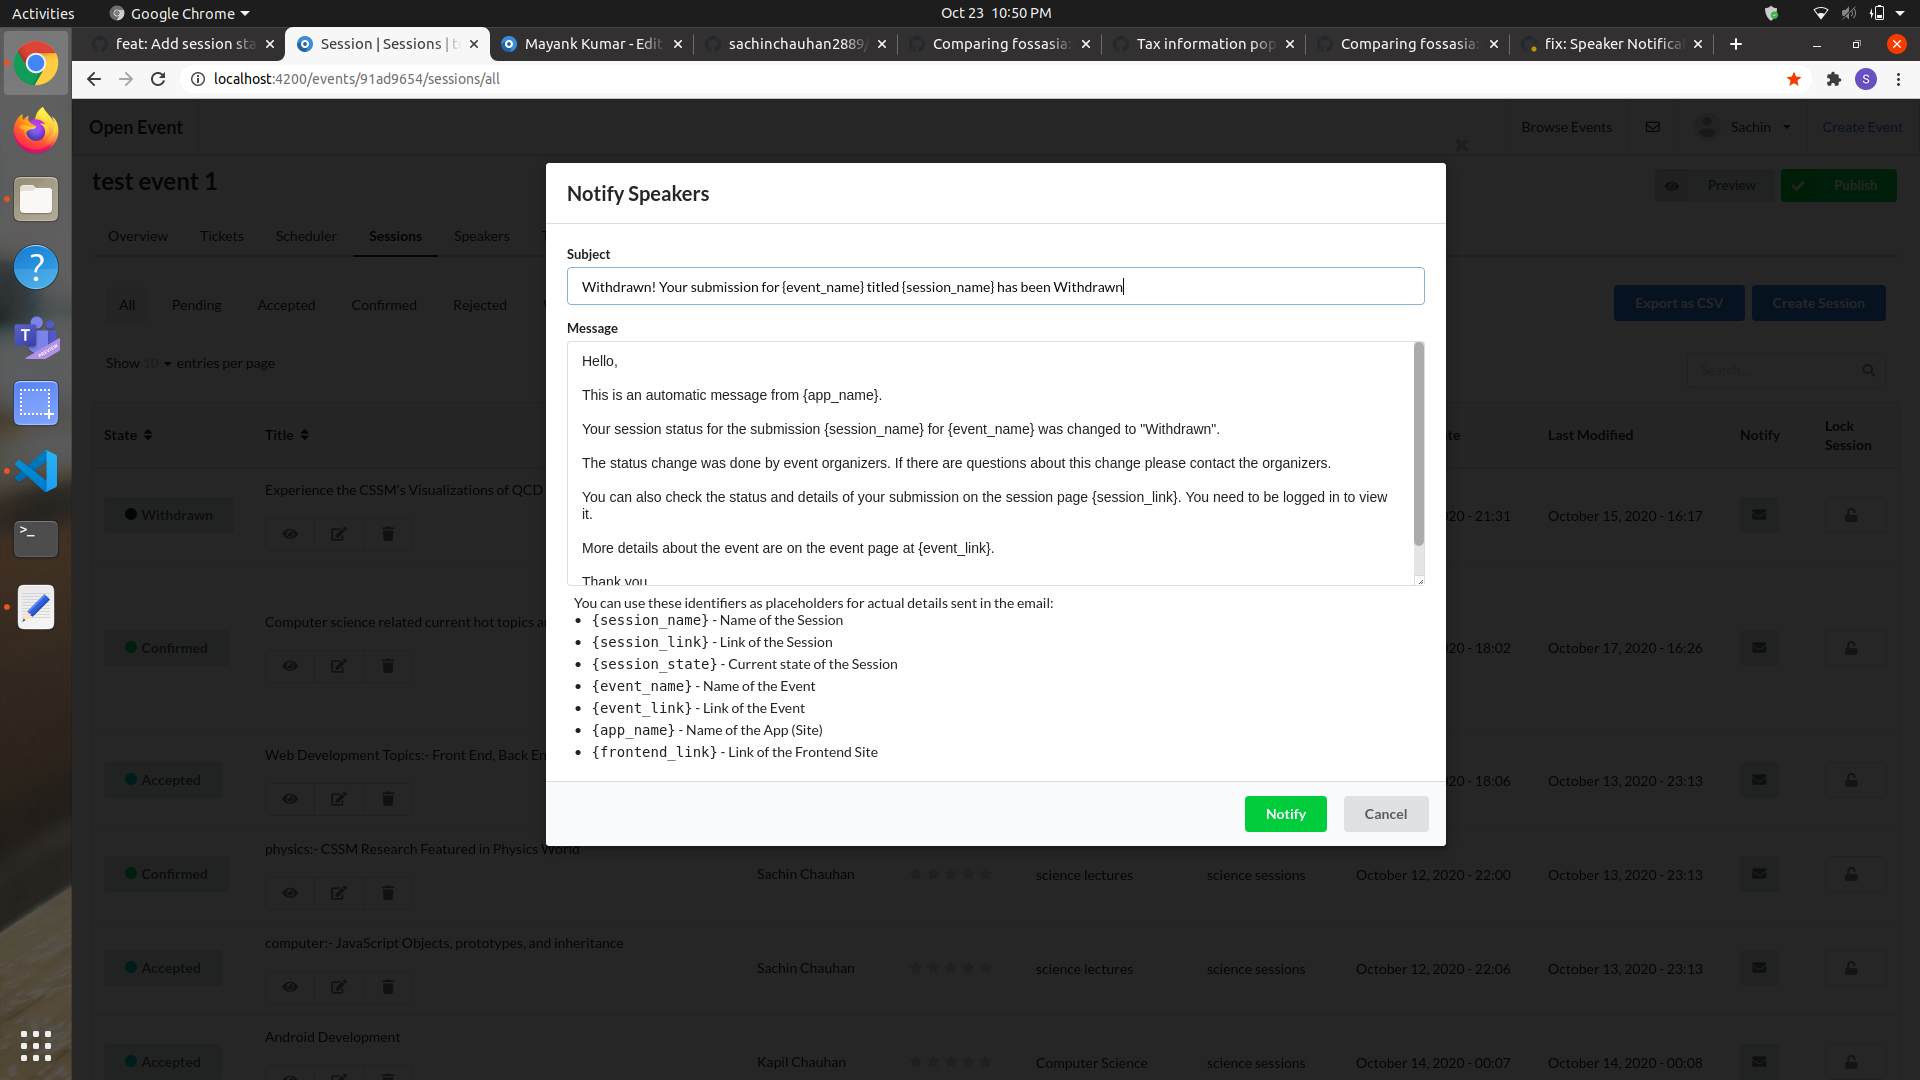Click the mail envelope icon in navbar

tap(1653, 127)
